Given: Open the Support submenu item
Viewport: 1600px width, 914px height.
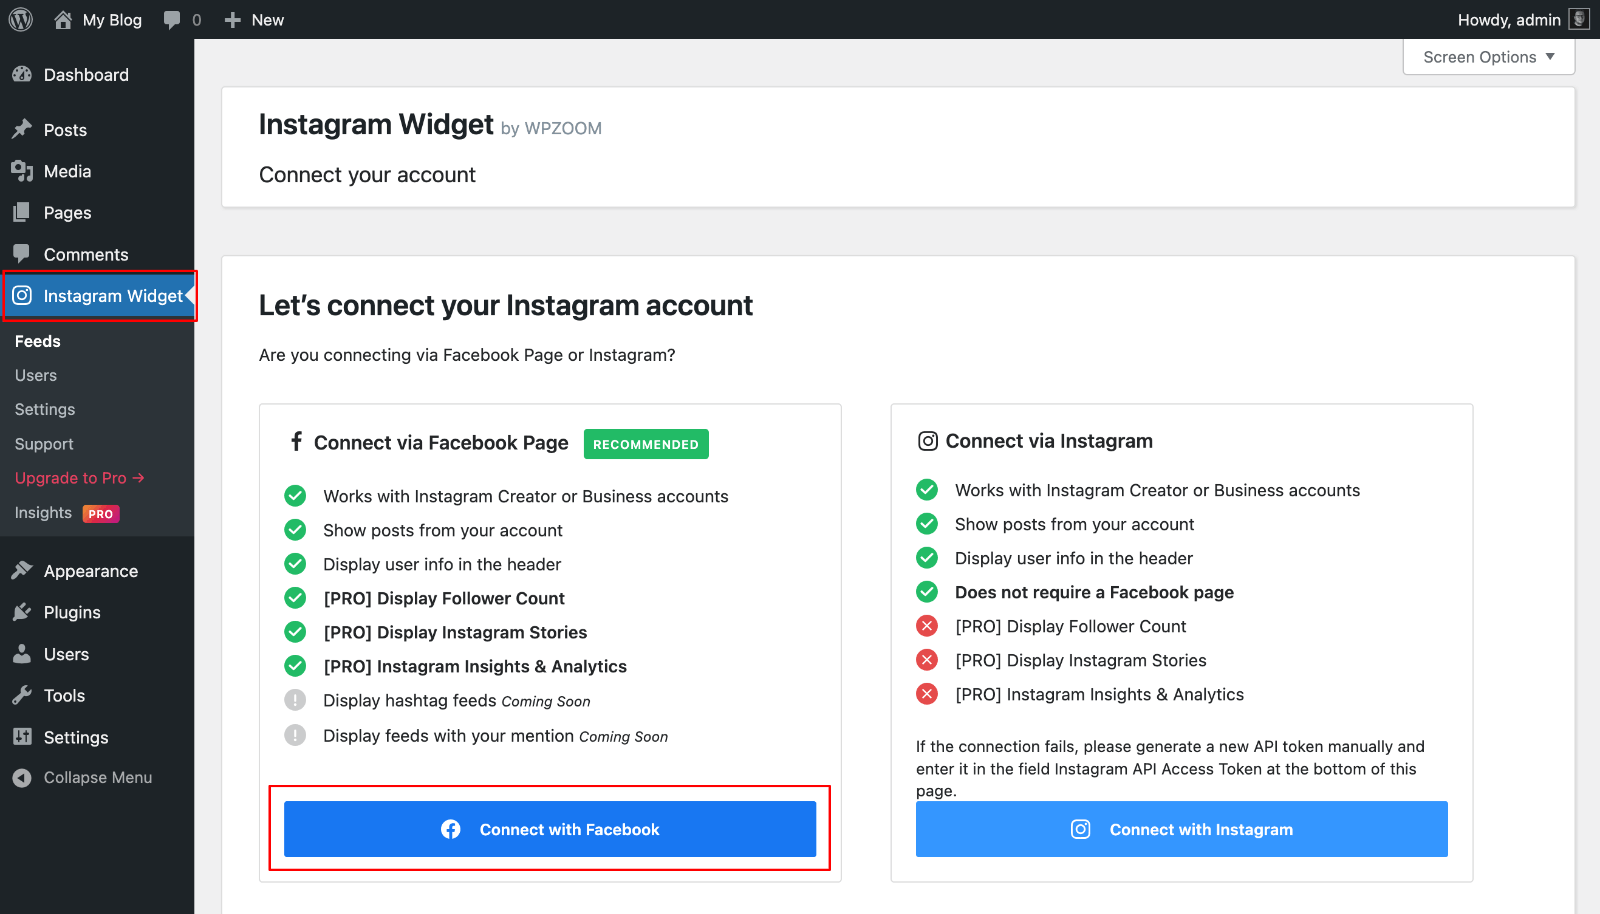Looking at the screenshot, I should point(44,444).
